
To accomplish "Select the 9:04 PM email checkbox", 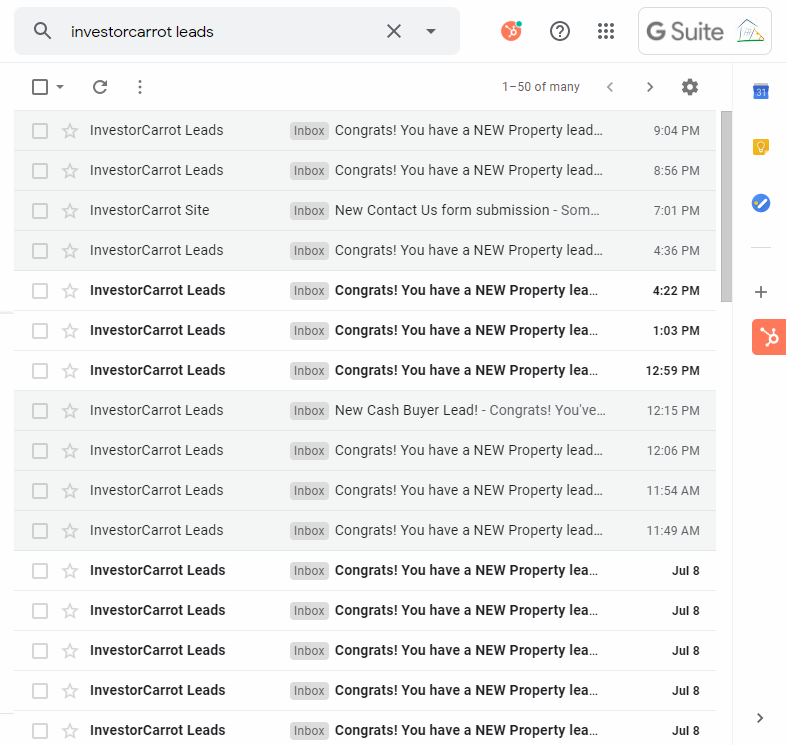I will [40, 131].
